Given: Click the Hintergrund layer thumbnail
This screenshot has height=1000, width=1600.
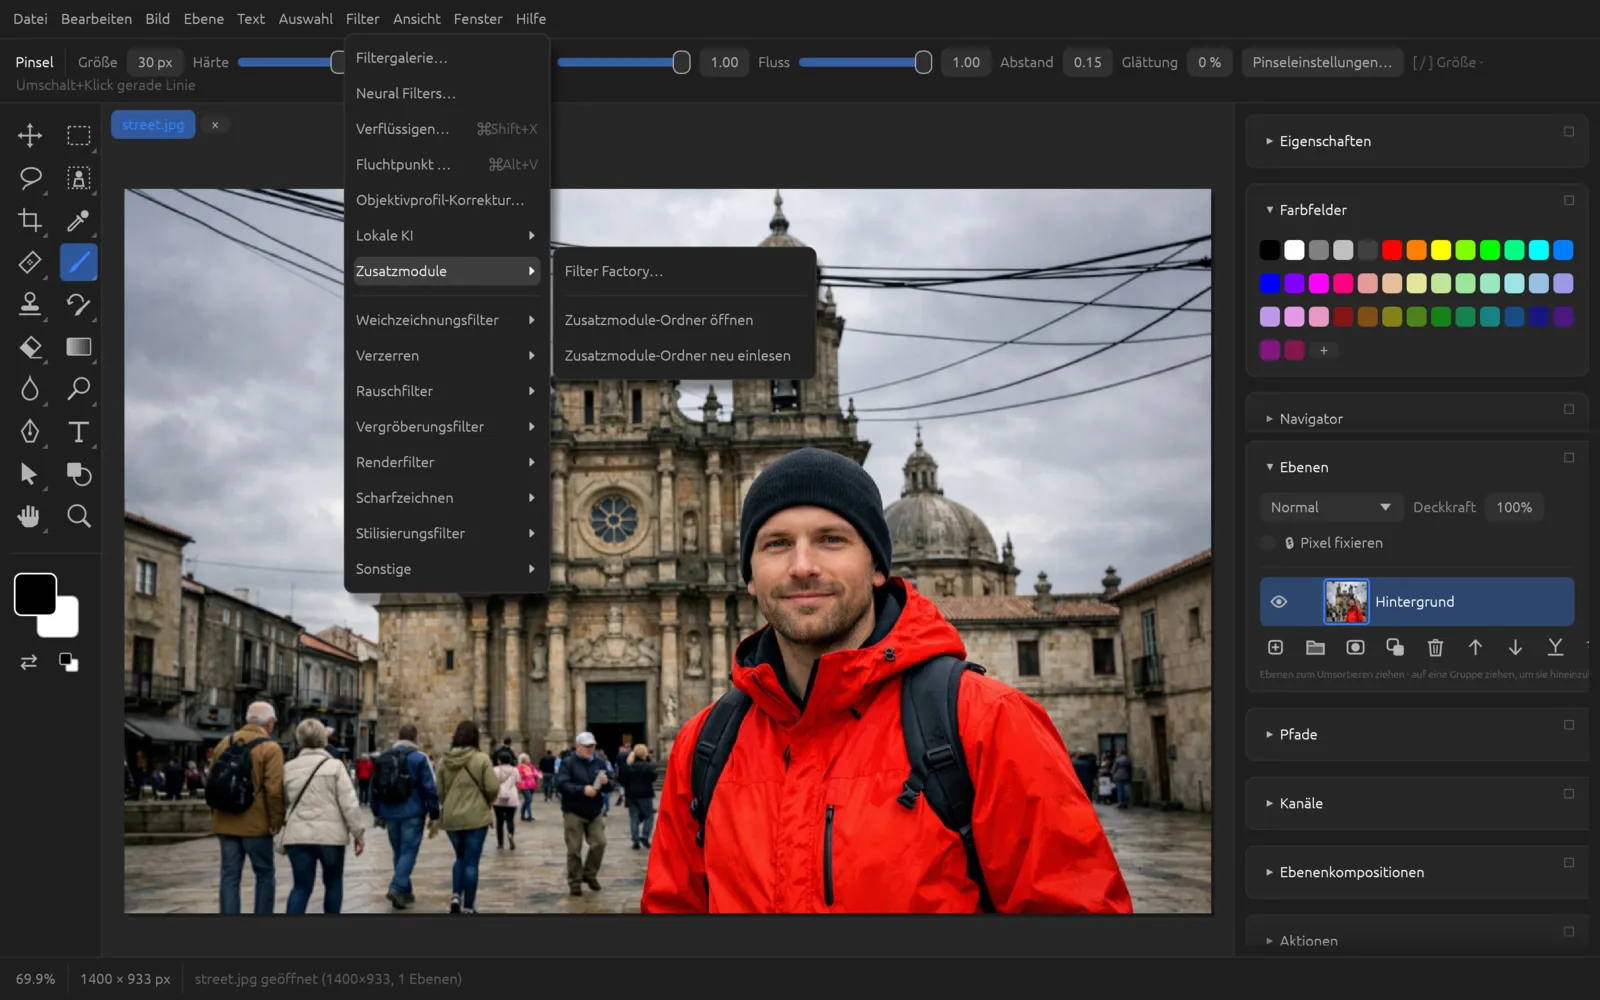Looking at the screenshot, I should click(1346, 601).
